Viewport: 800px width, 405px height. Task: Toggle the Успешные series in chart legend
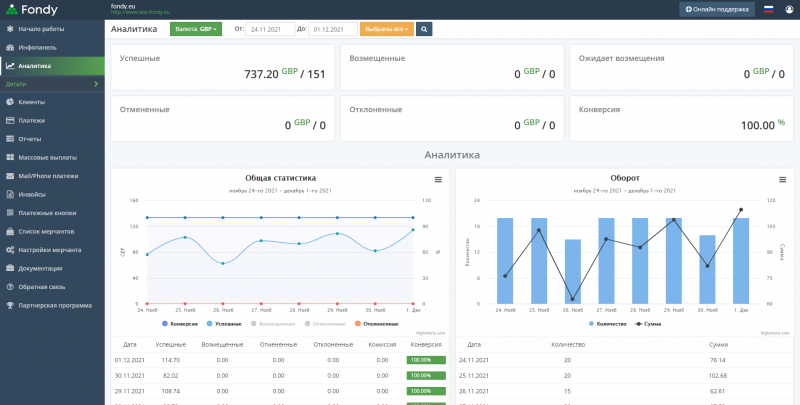221,323
